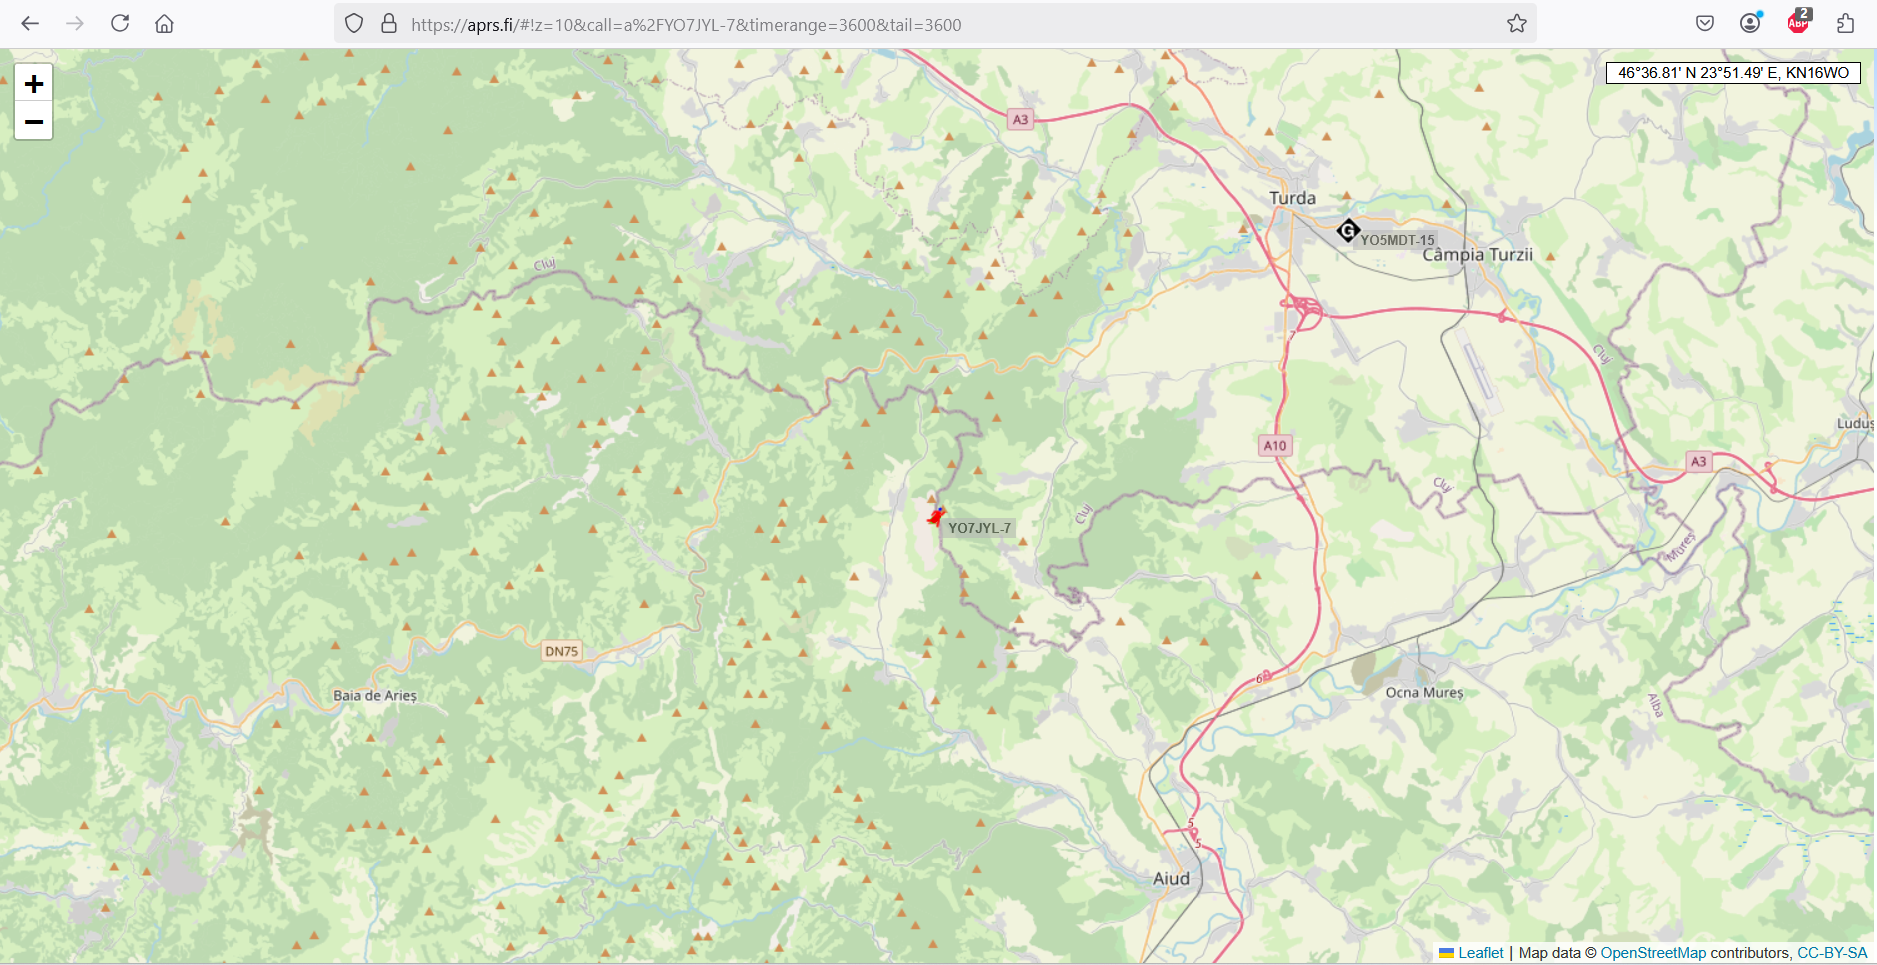Zoom out on the map

click(34, 122)
